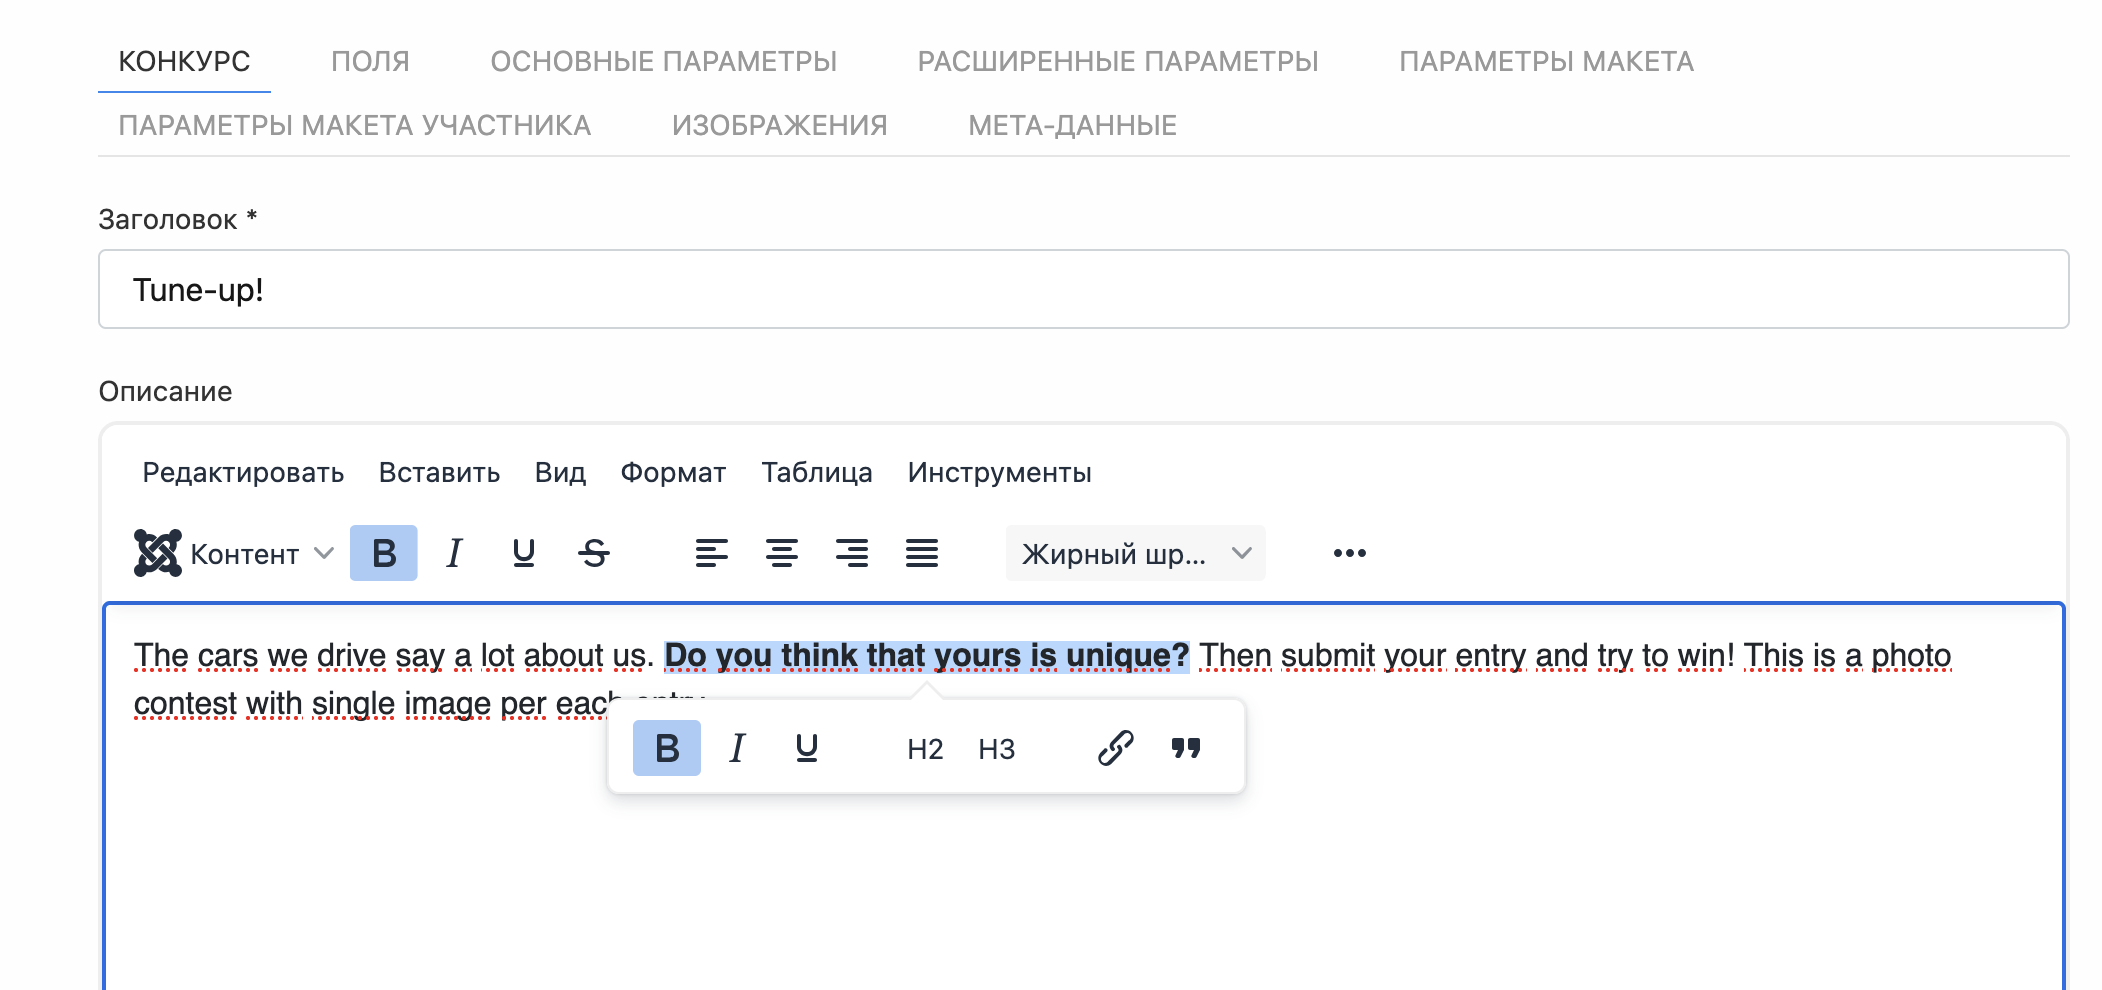Apply Underline from the floating selection toolbar
Screen dimensions: 2102x990
pos(807,748)
